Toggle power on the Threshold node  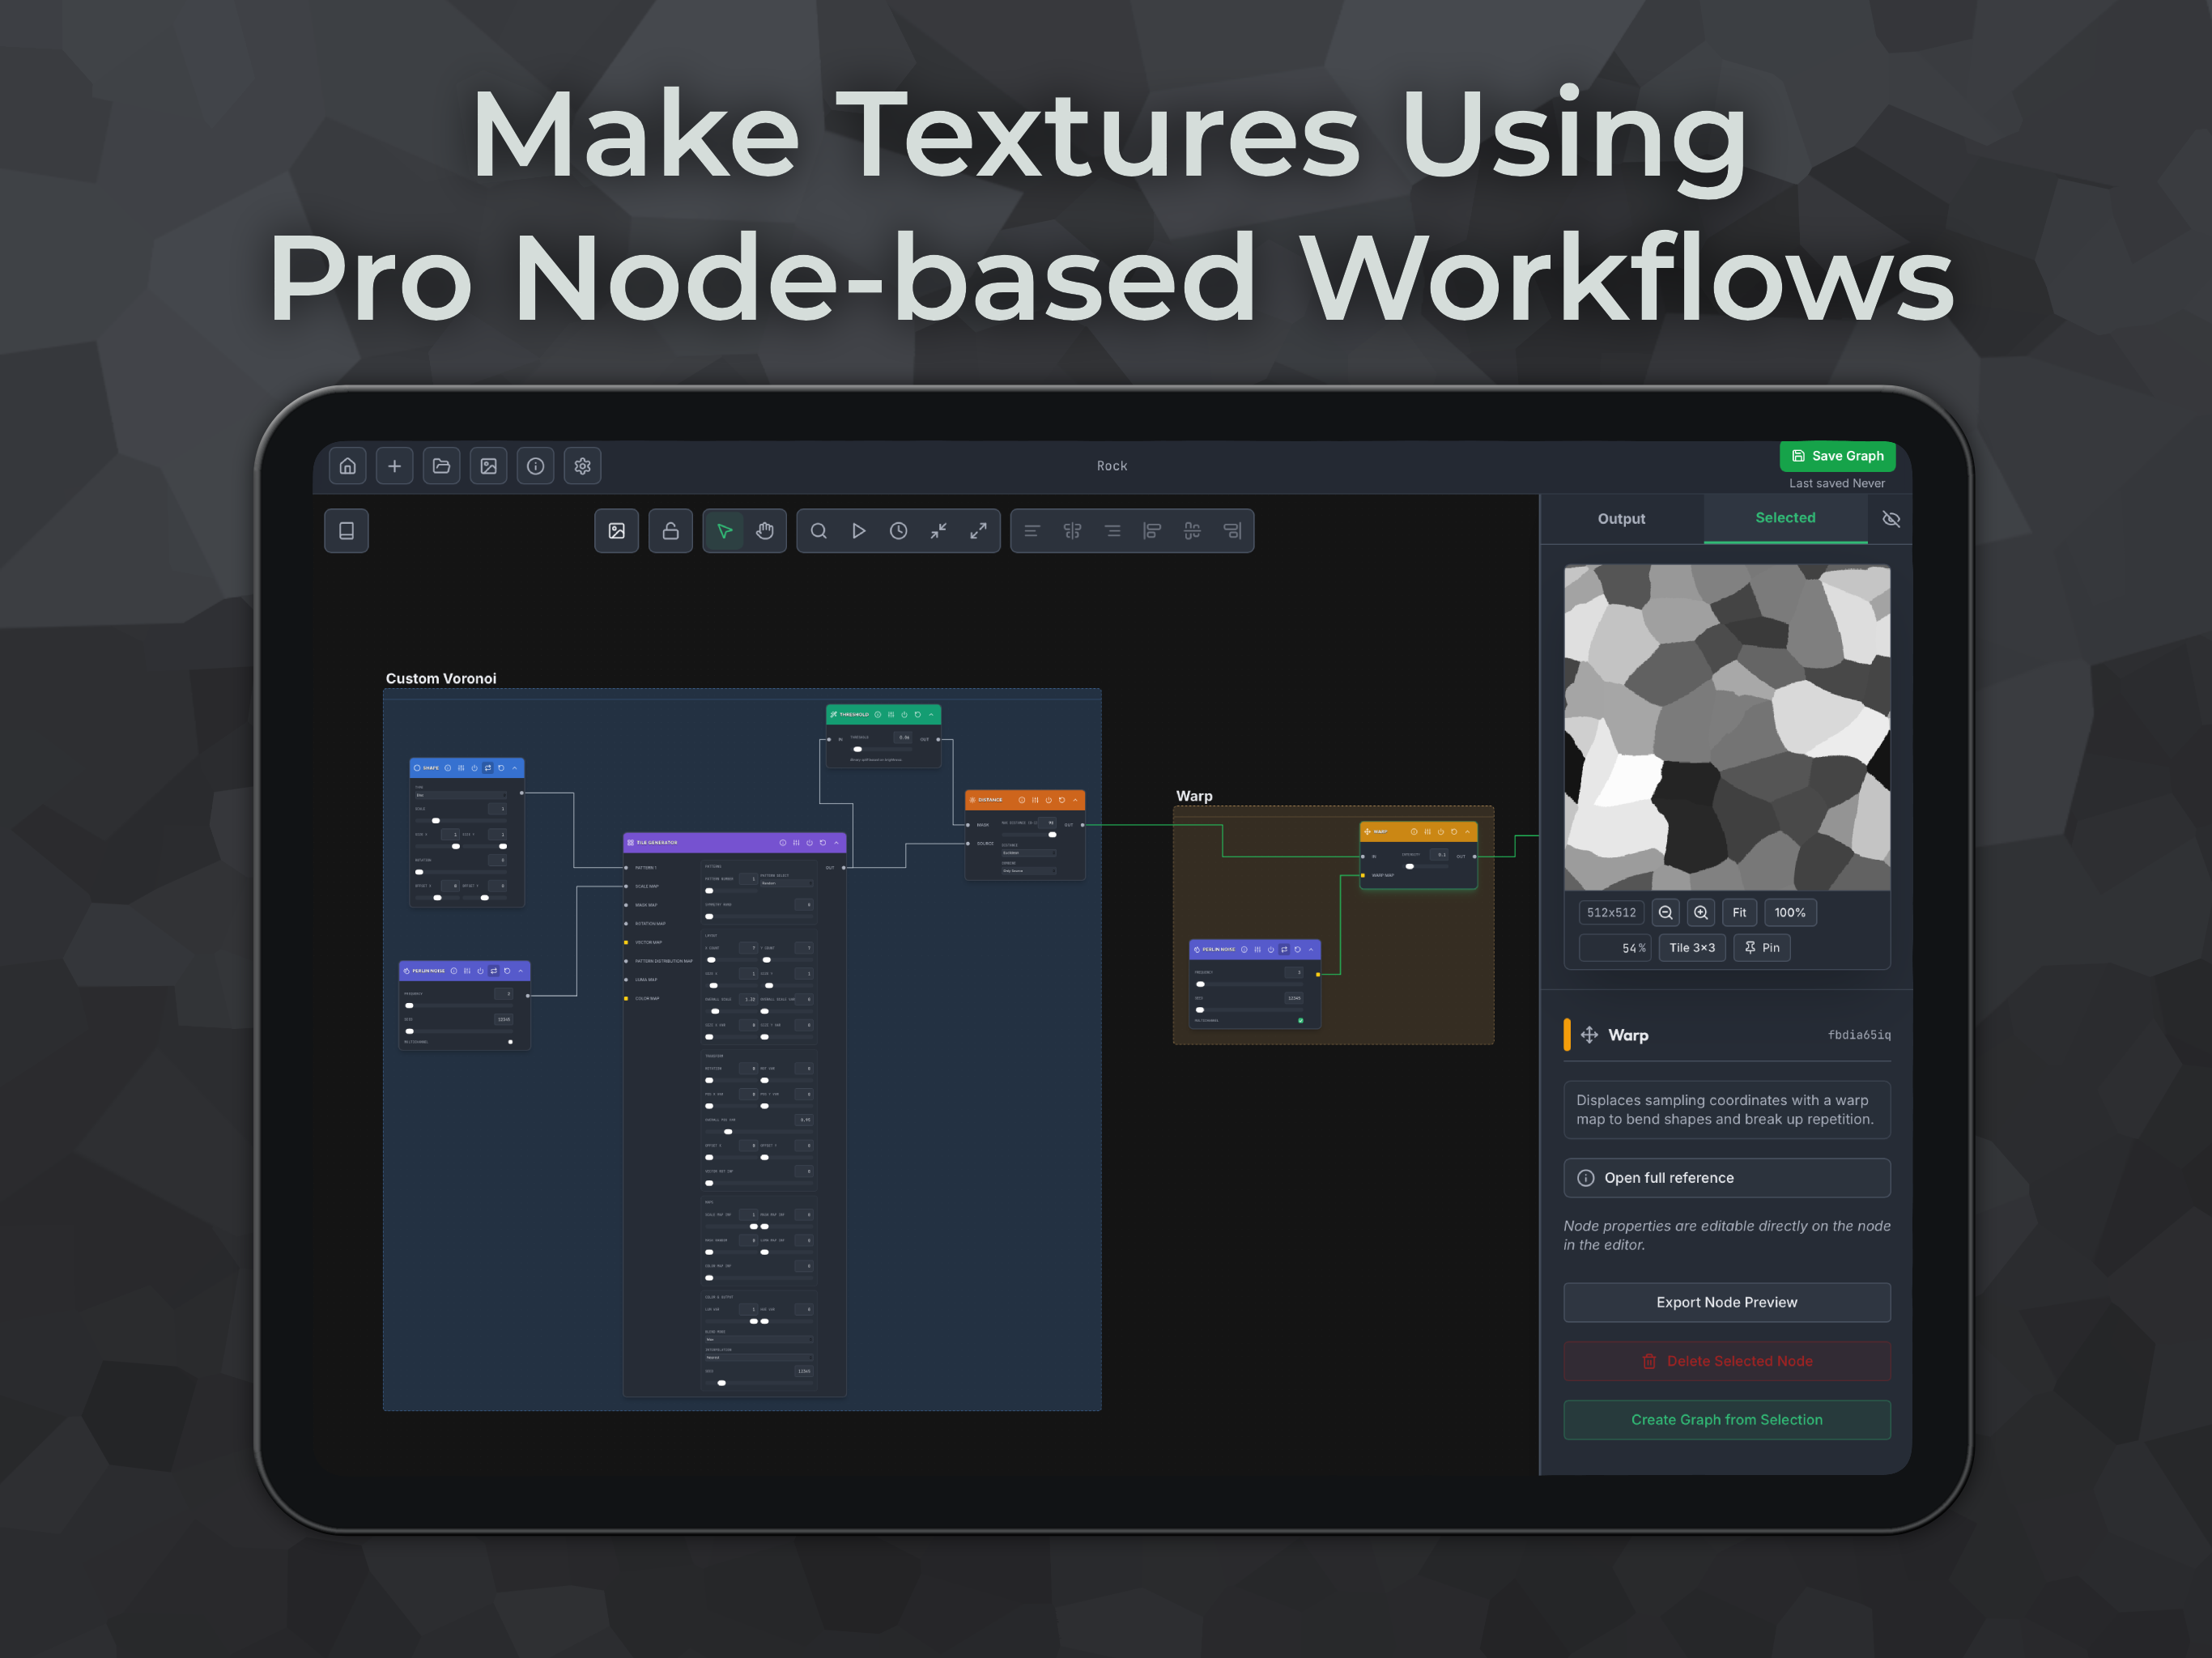904,715
